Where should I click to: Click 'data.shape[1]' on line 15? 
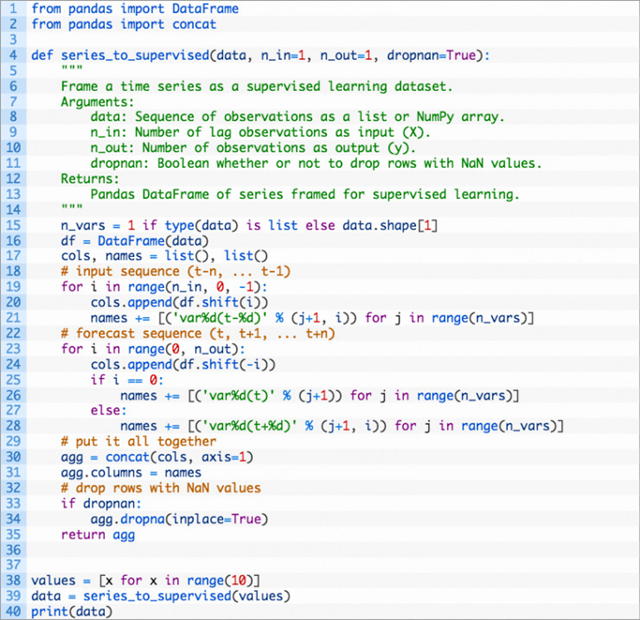click(x=390, y=226)
